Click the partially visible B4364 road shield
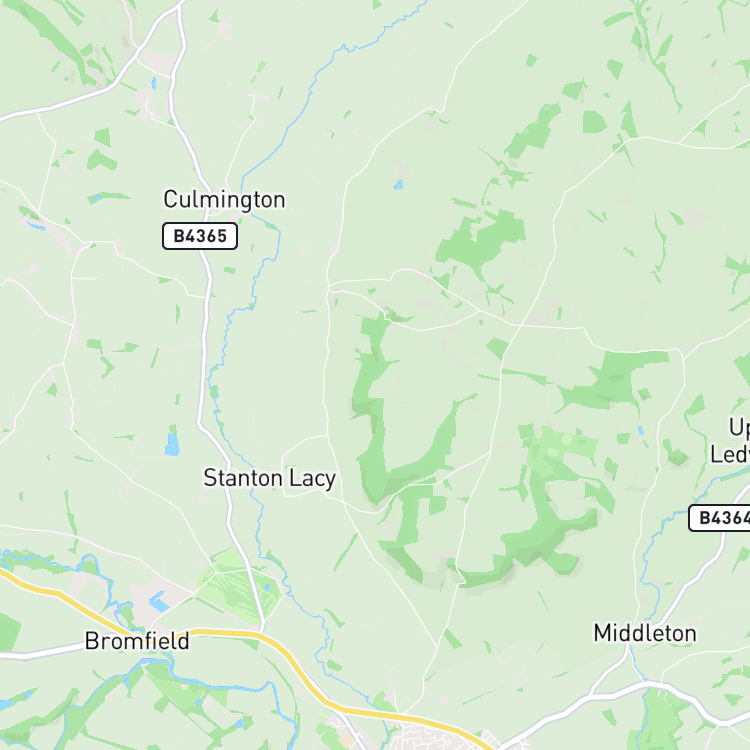The width and height of the screenshot is (750, 750). point(719,518)
